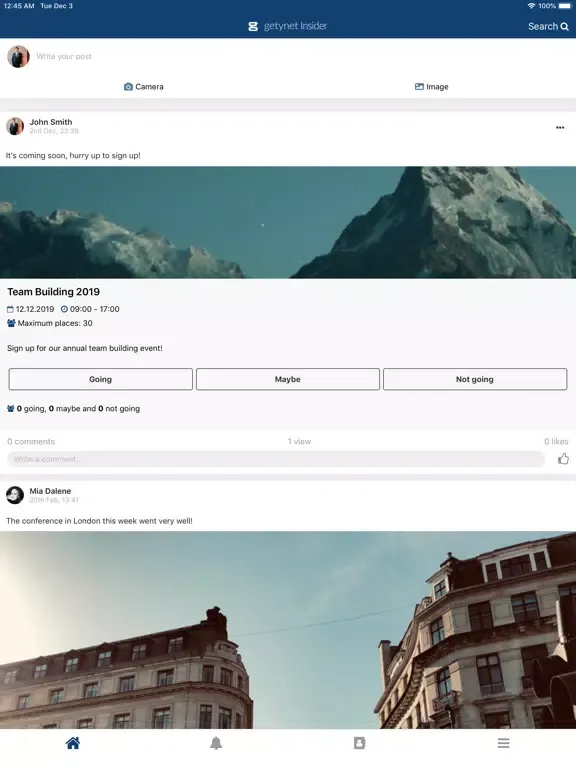Screen dimensions: 576x768
Task: Click the Image upload button
Action: pyautogui.click(x=432, y=87)
